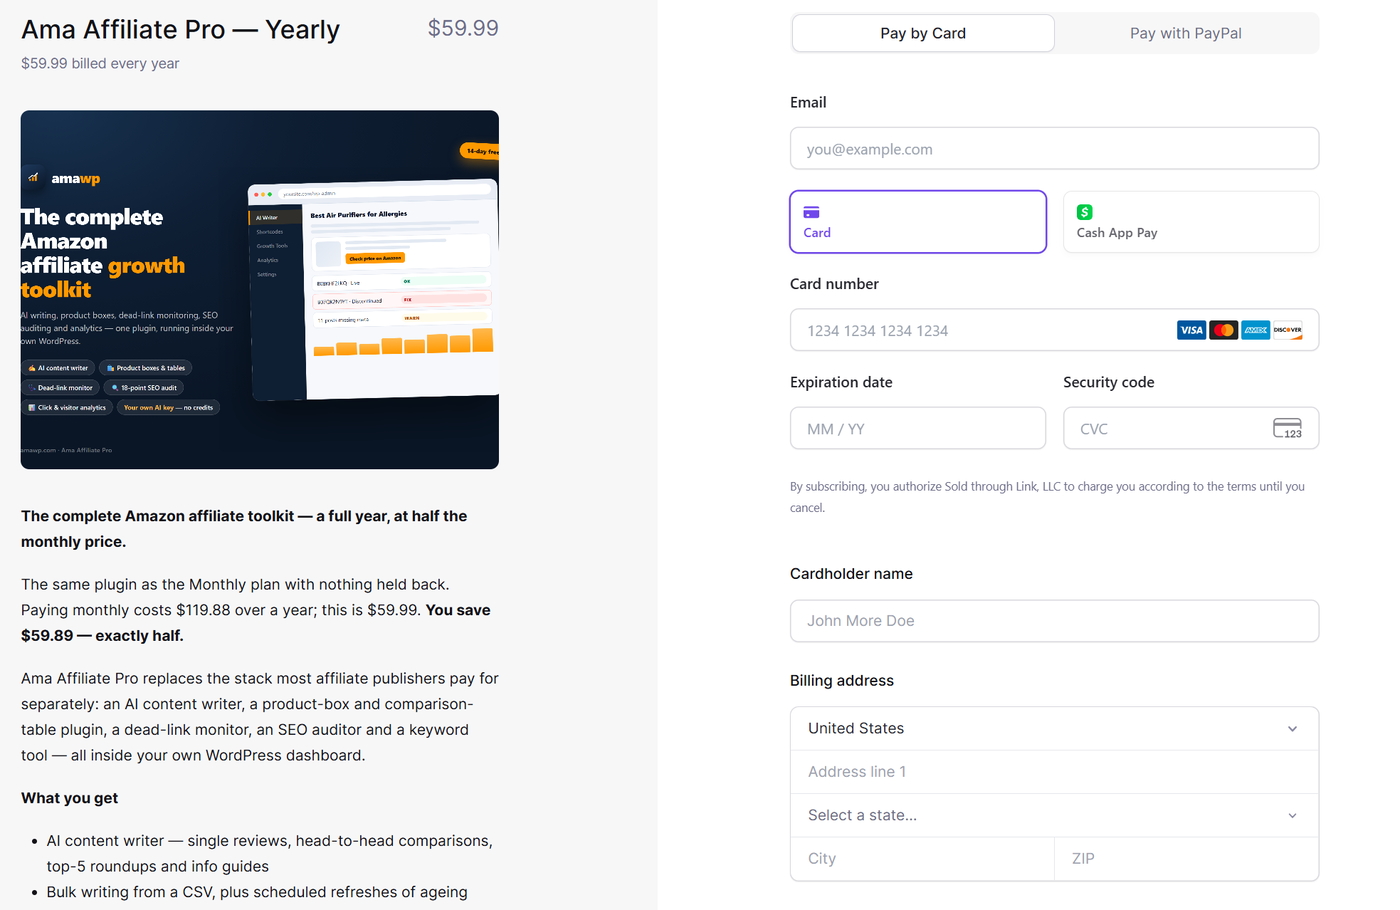The width and height of the screenshot is (1400, 910).
Task: Click the '$59.99 billed every year' text
Action: [100, 63]
